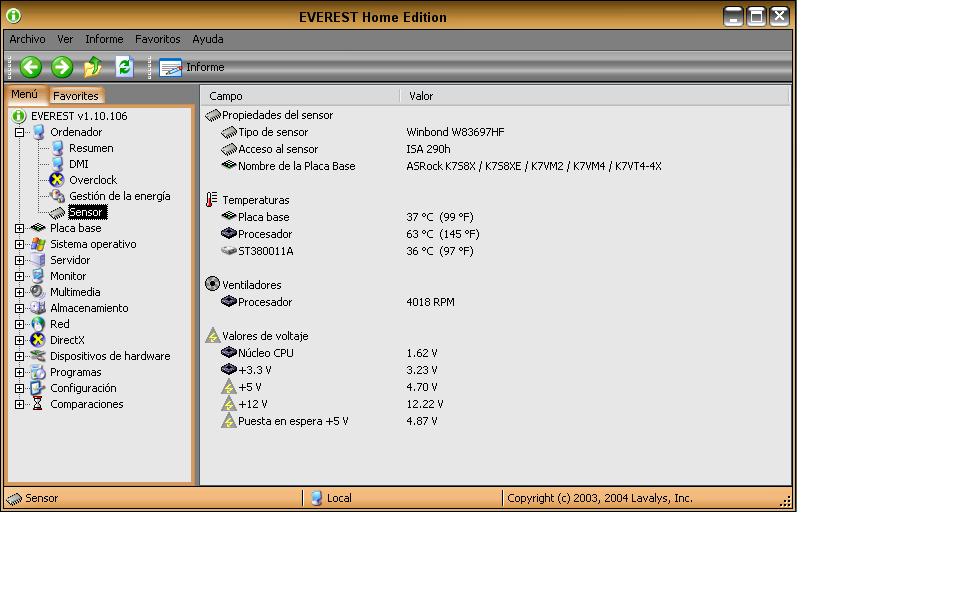Select the Núcleo CPU voltage row
This screenshot has height=601, width=962.
494,353
